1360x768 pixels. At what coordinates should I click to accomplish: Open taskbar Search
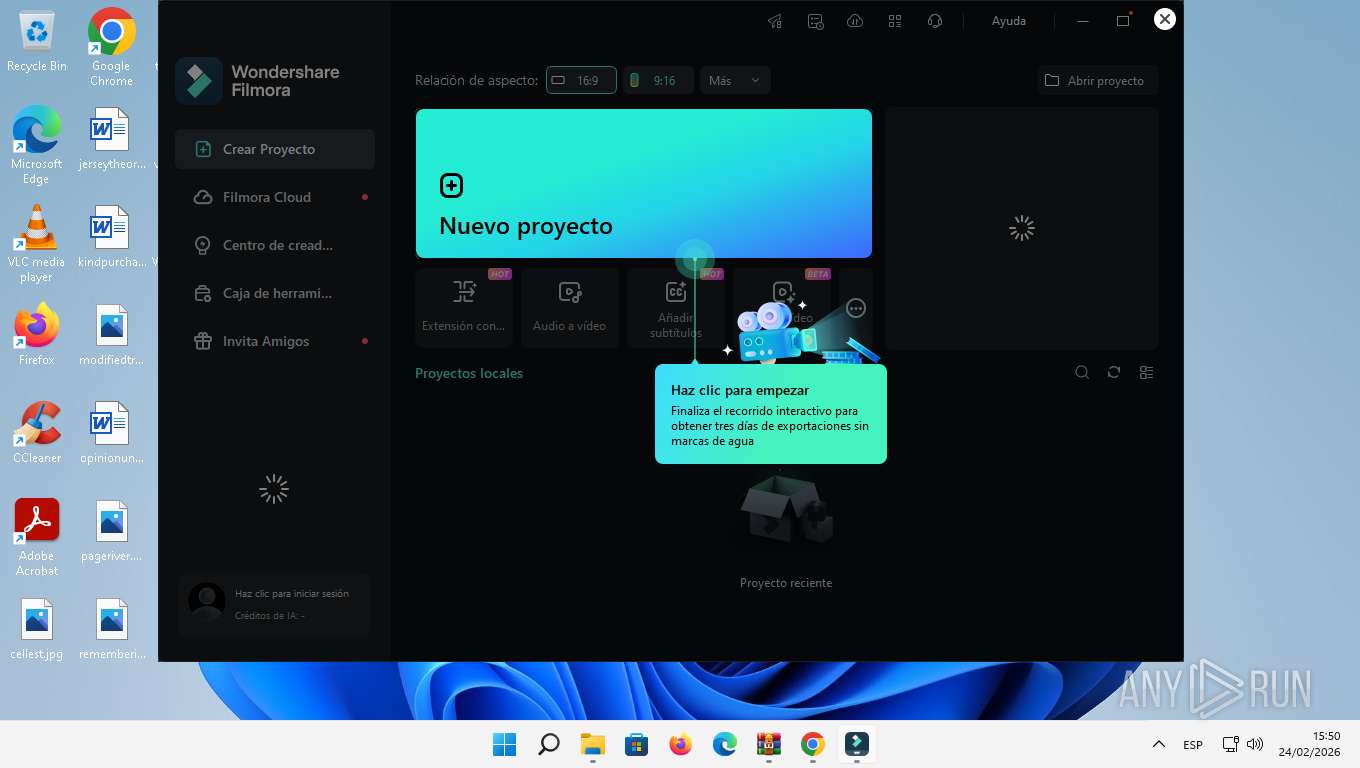point(549,744)
